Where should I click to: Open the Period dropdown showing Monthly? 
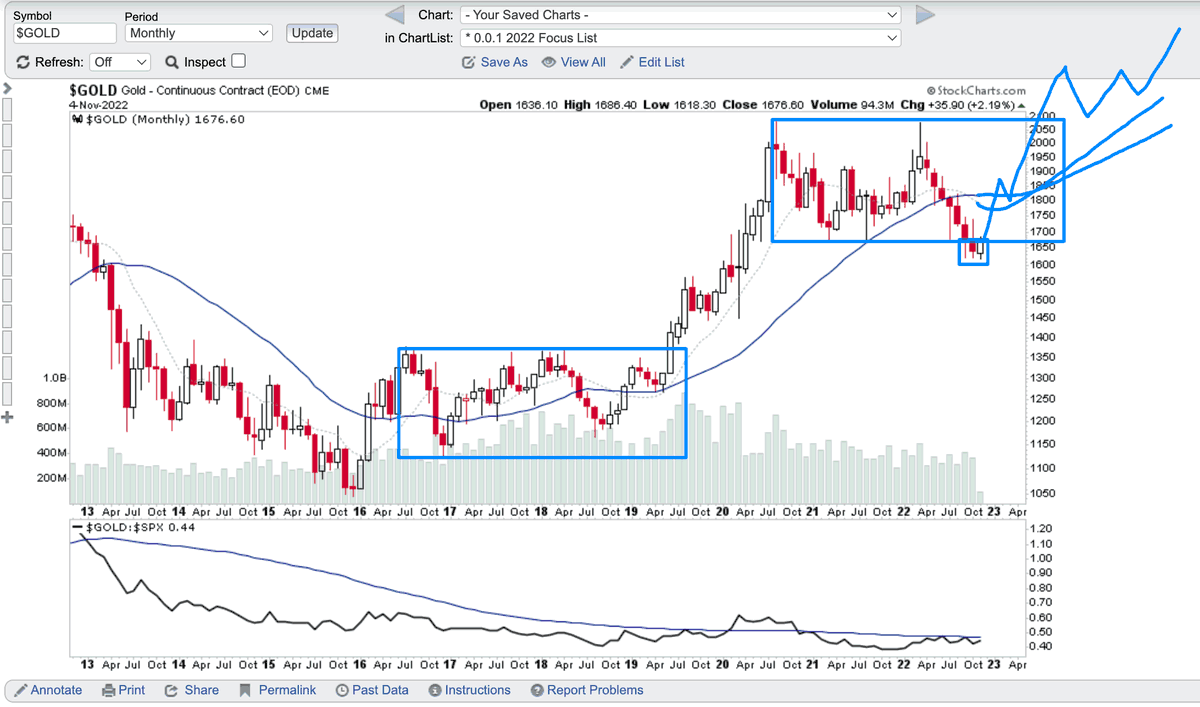point(198,33)
